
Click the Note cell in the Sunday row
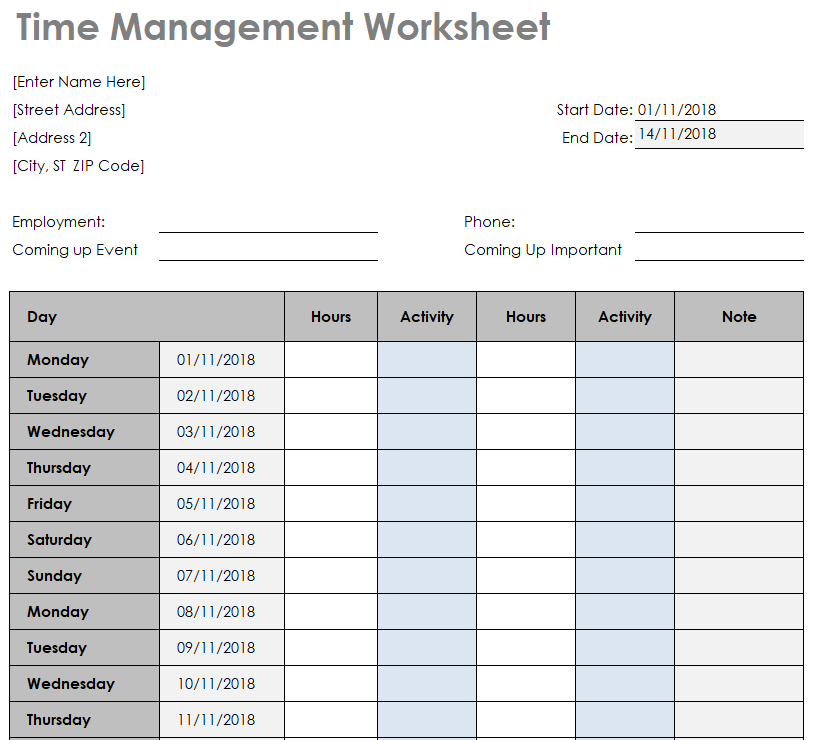tap(739, 576)
